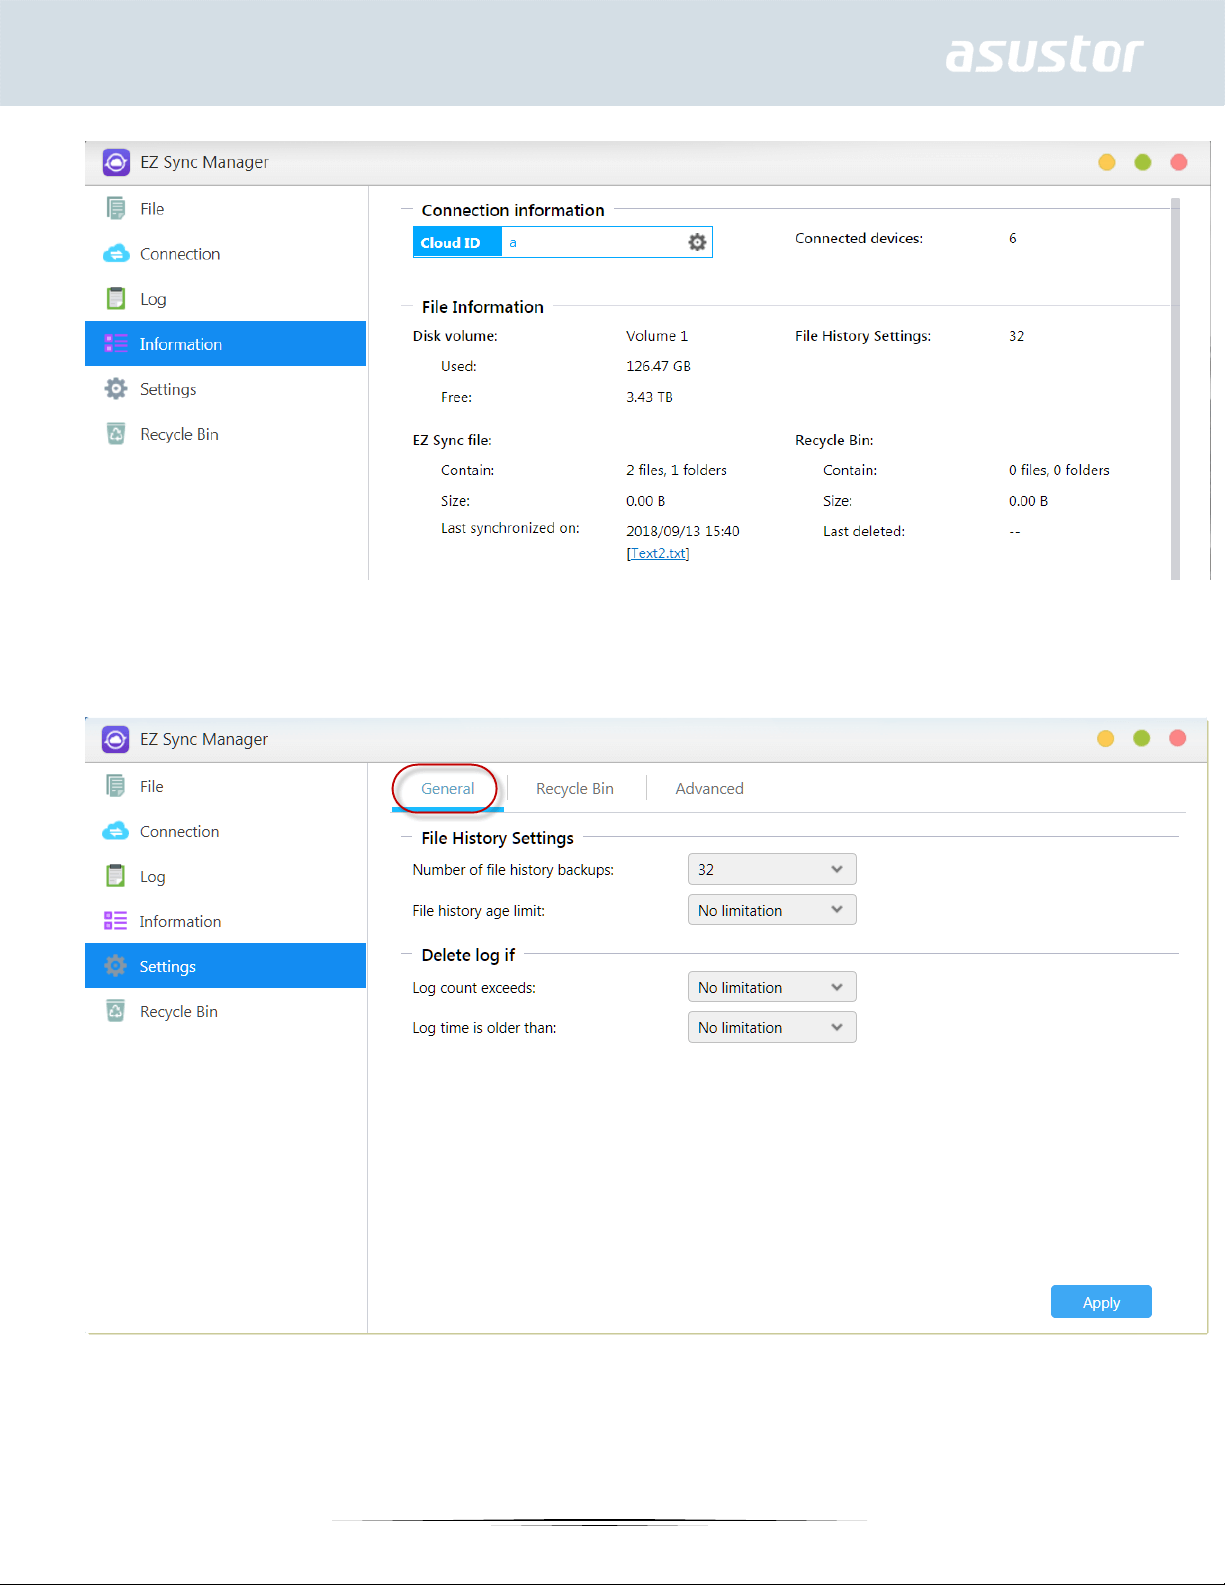Click yellow minimize dot in lower window
Image resolution: width=1225 pixels, height=1585 pixels.
1106,738
